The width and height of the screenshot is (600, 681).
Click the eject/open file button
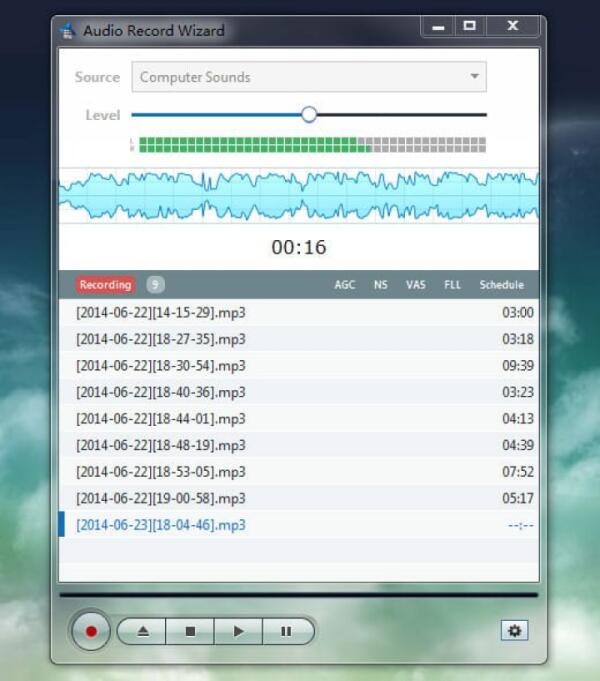tap(143, 631)
